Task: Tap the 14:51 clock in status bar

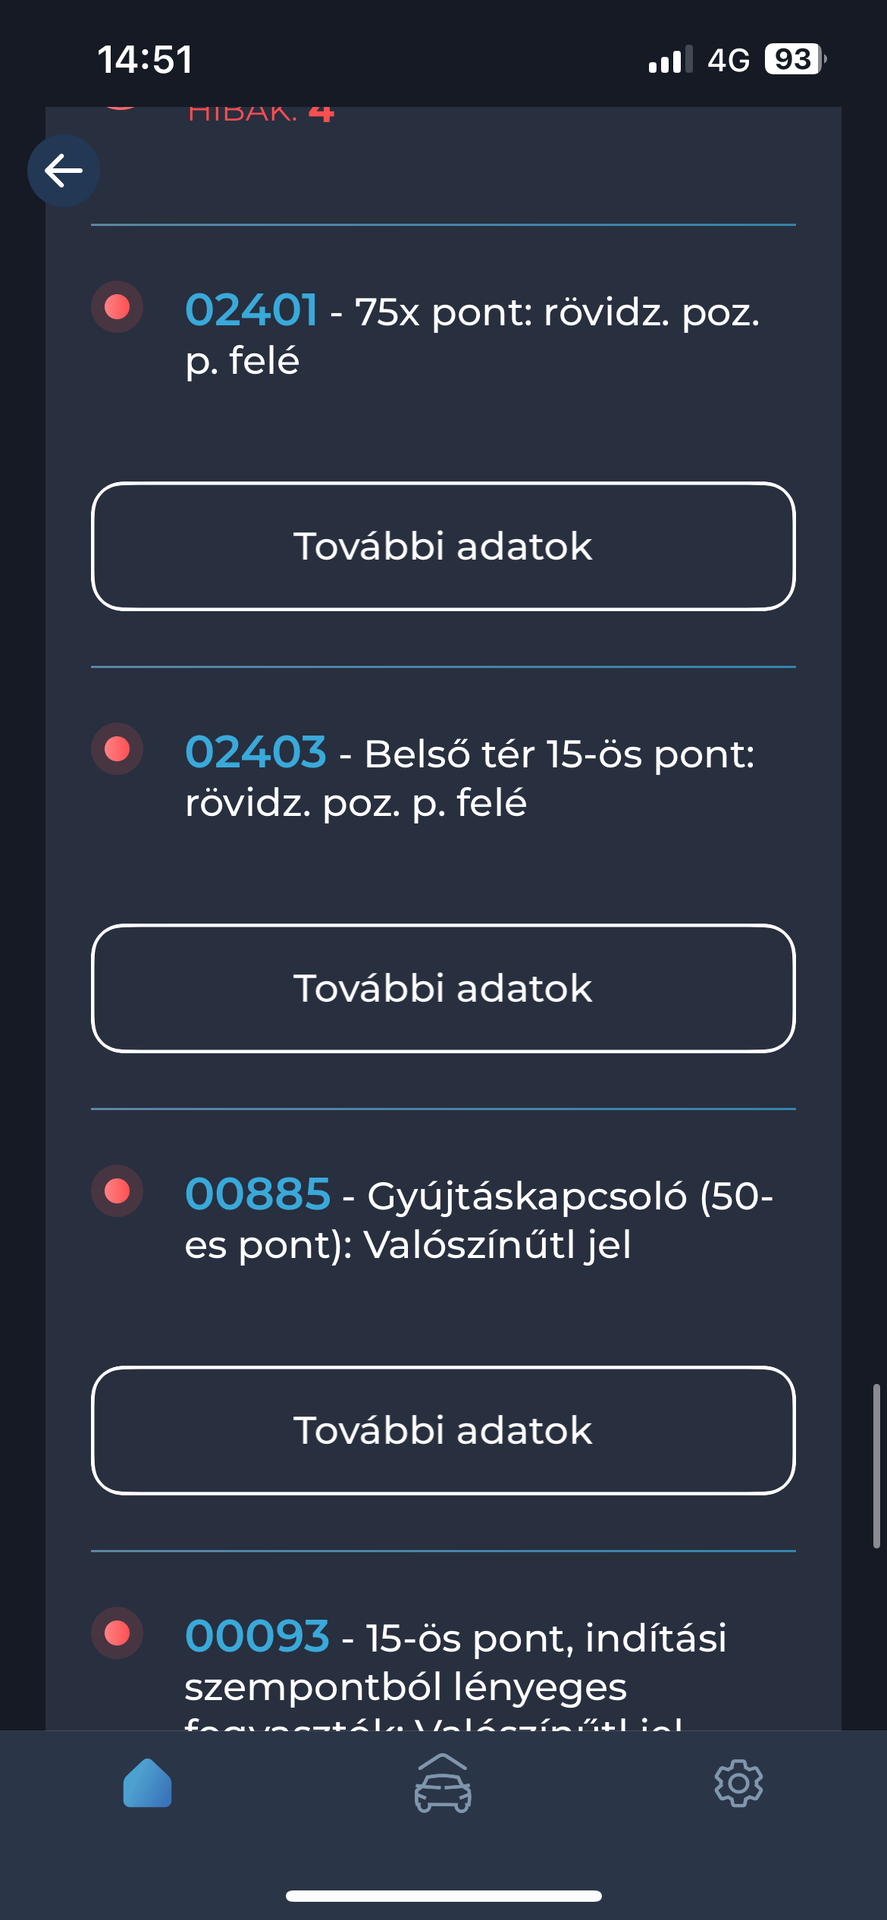Action: pos(145,60)
